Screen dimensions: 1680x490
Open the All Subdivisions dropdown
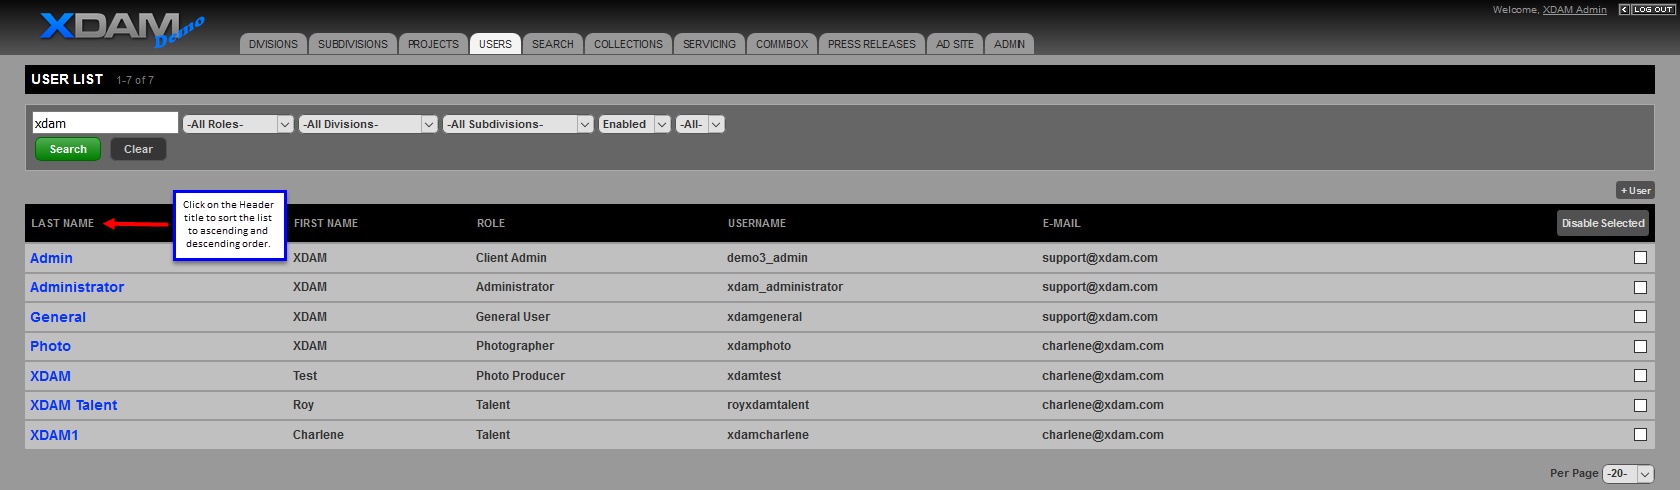point(518,124)
